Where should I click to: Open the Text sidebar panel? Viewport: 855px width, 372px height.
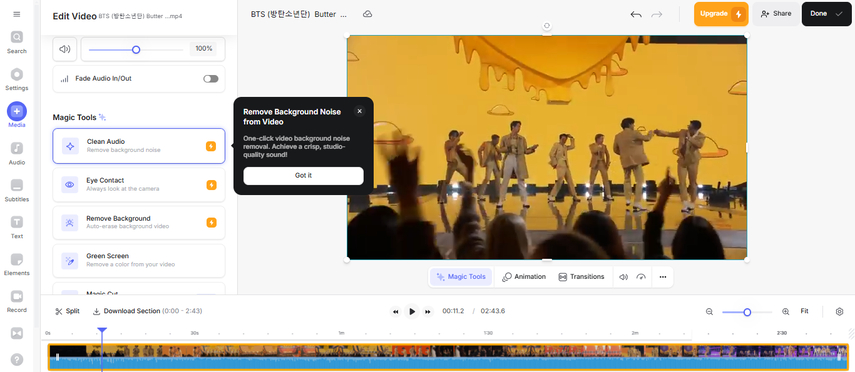16,227
